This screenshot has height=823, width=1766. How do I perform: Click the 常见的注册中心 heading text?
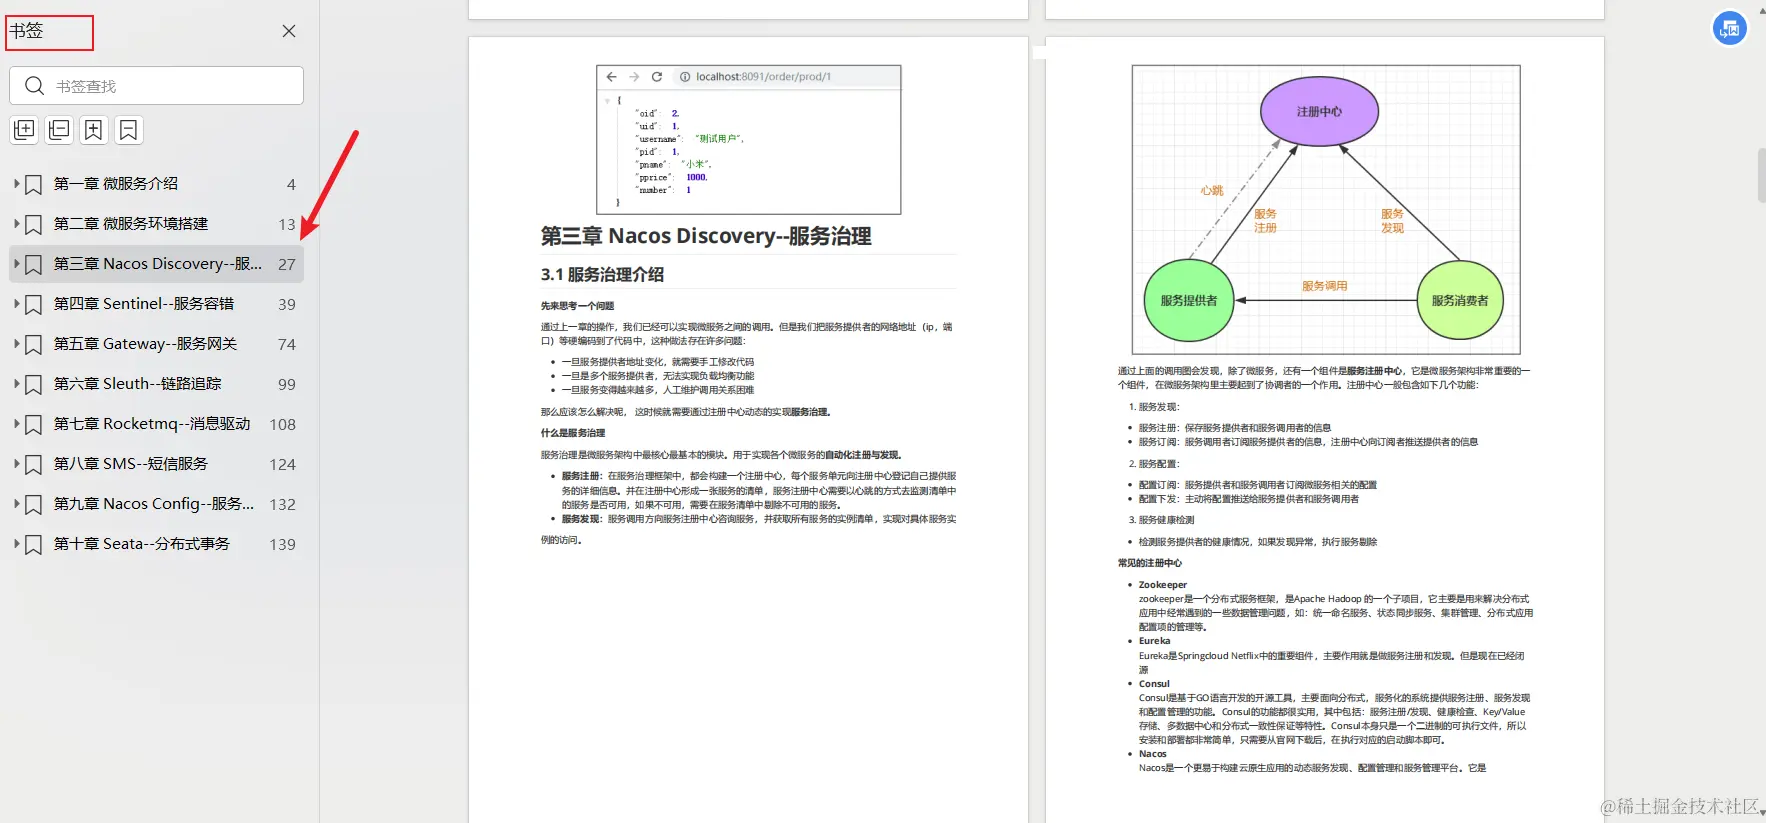pos(1150,563)
